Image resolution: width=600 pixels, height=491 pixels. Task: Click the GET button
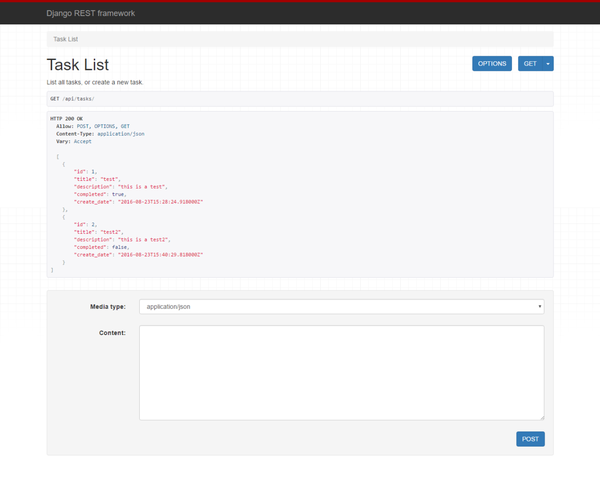pyautogui.click(x=530, y=64)
